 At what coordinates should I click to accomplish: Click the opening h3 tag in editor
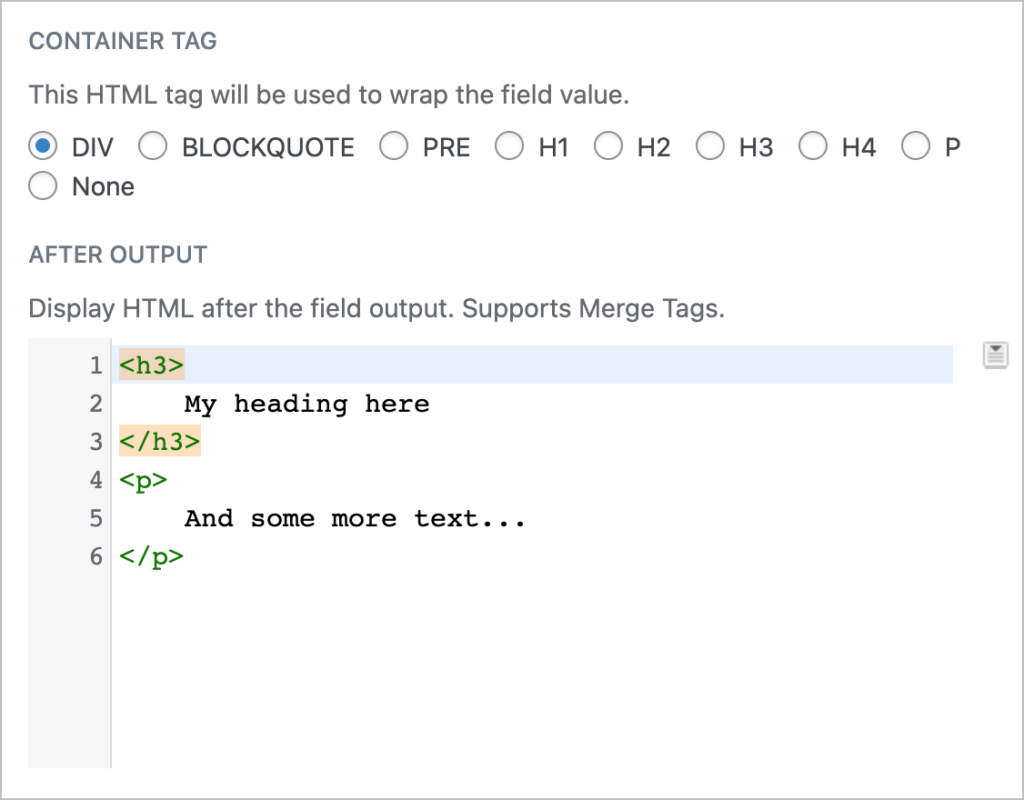(152, 364)
